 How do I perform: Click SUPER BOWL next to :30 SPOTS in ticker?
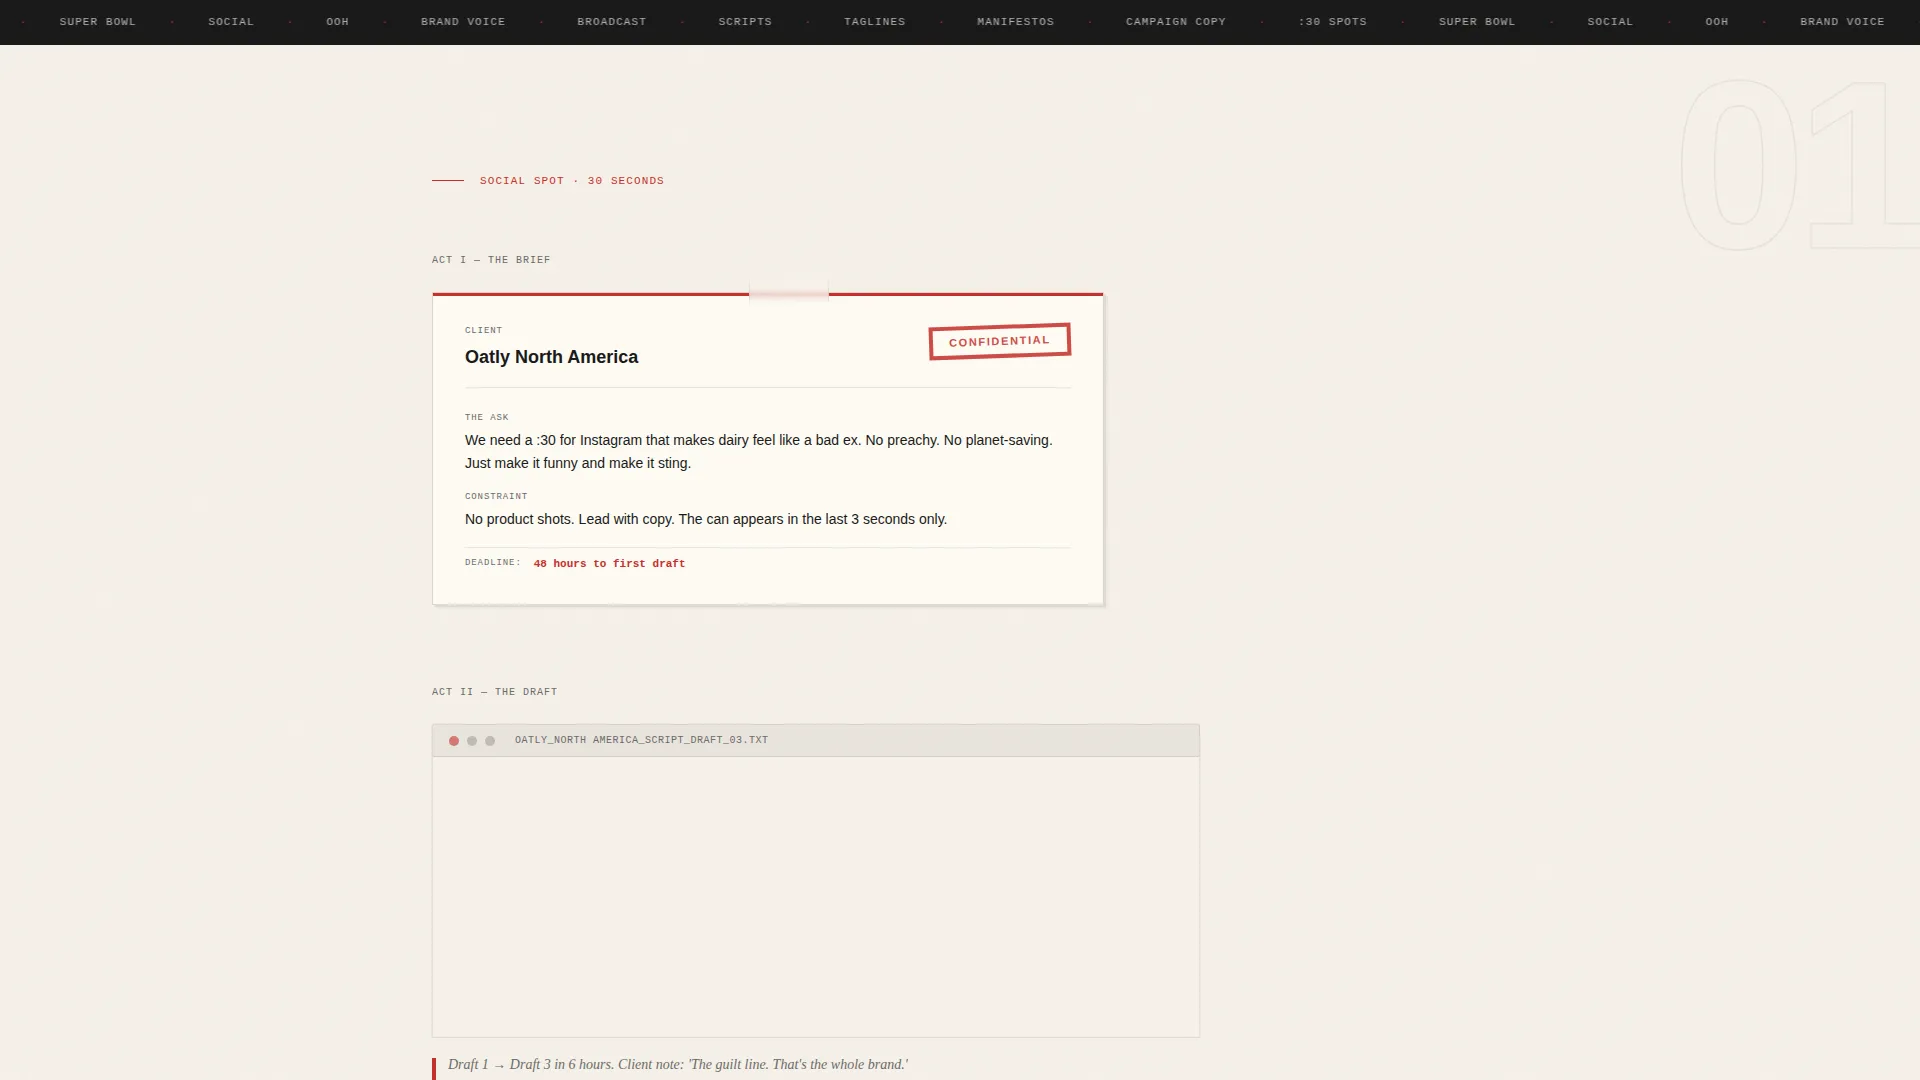point(1477,22)
